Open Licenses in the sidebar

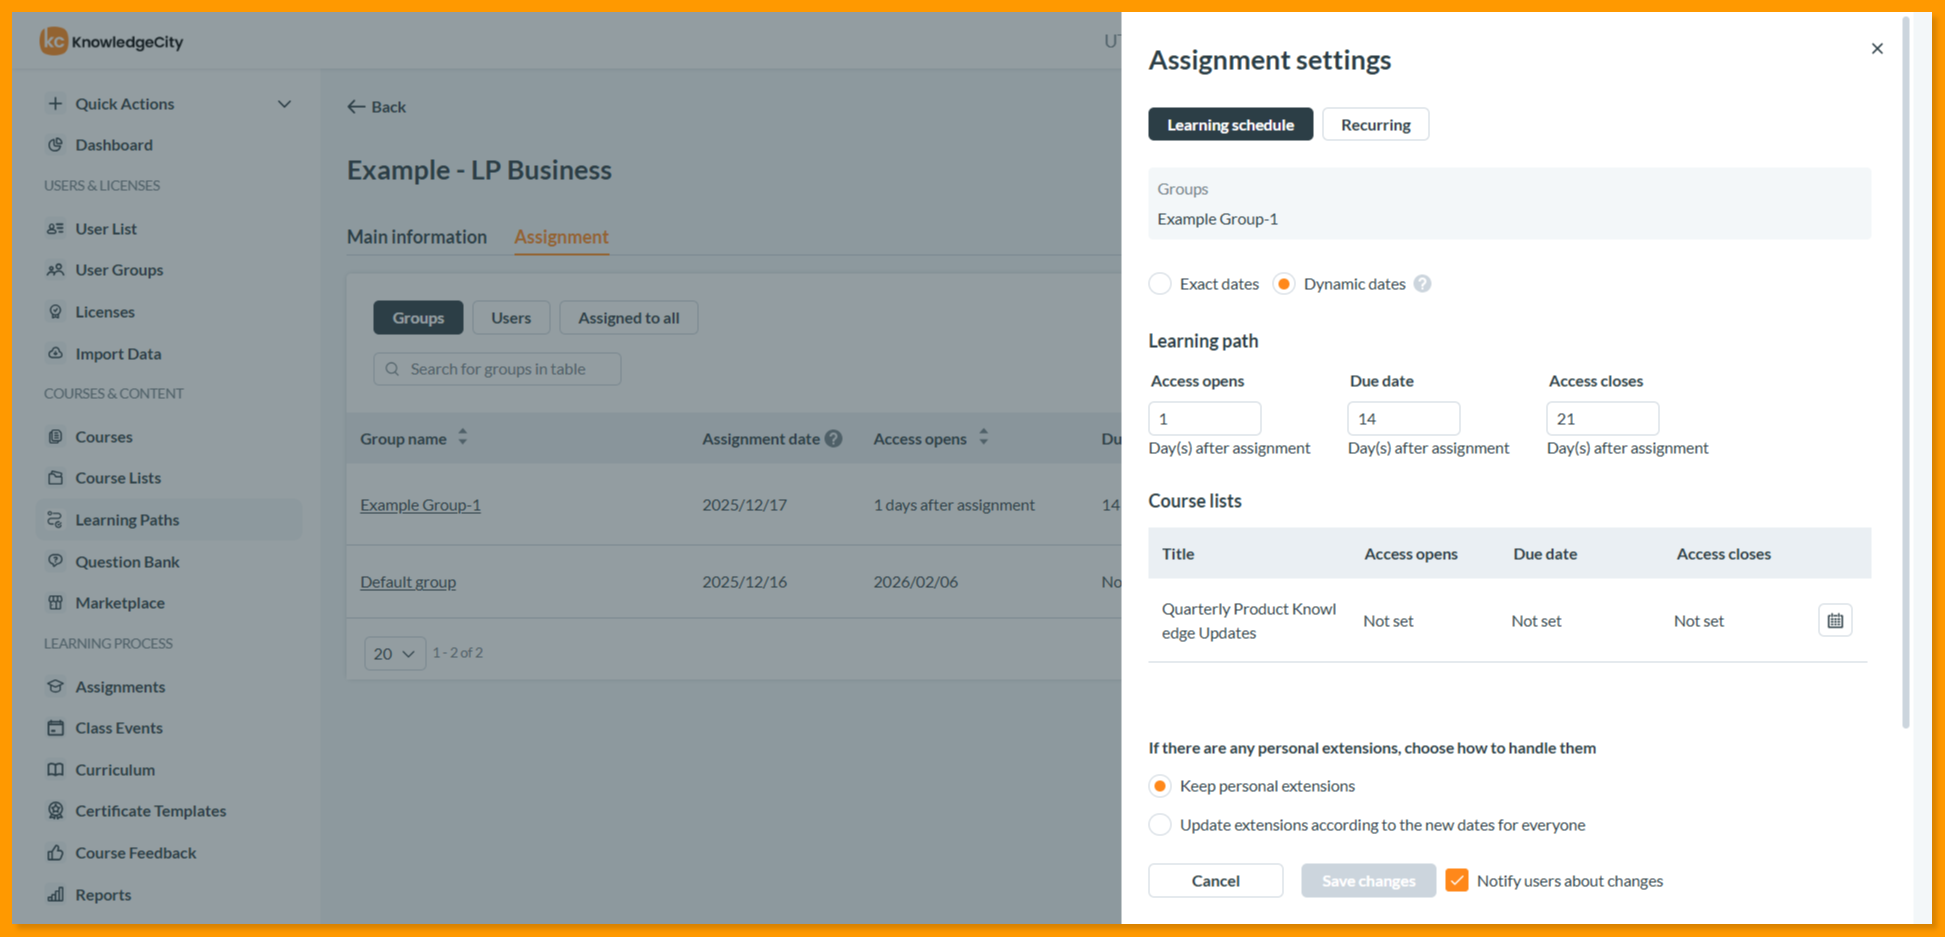pyautogui.click(x=104, y=312)
